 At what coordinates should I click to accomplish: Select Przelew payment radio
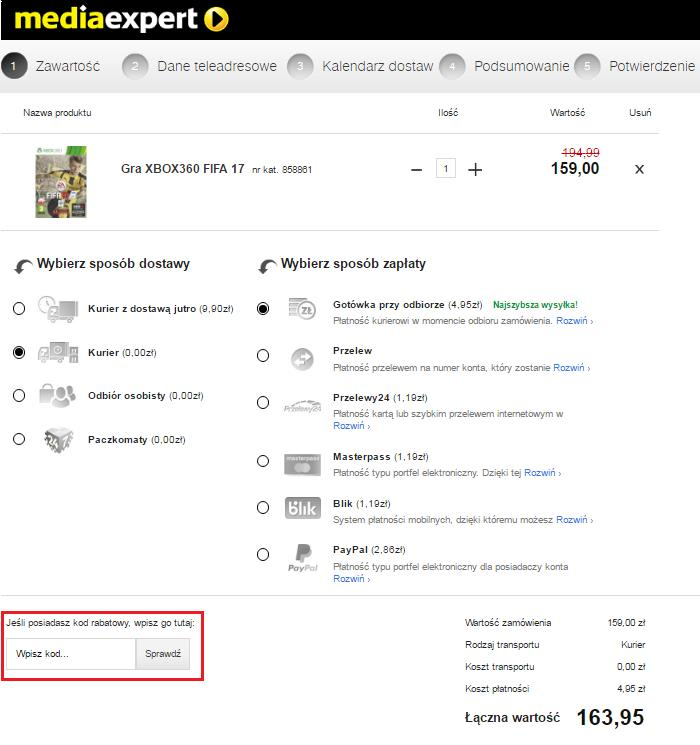[x=263, y=355]
